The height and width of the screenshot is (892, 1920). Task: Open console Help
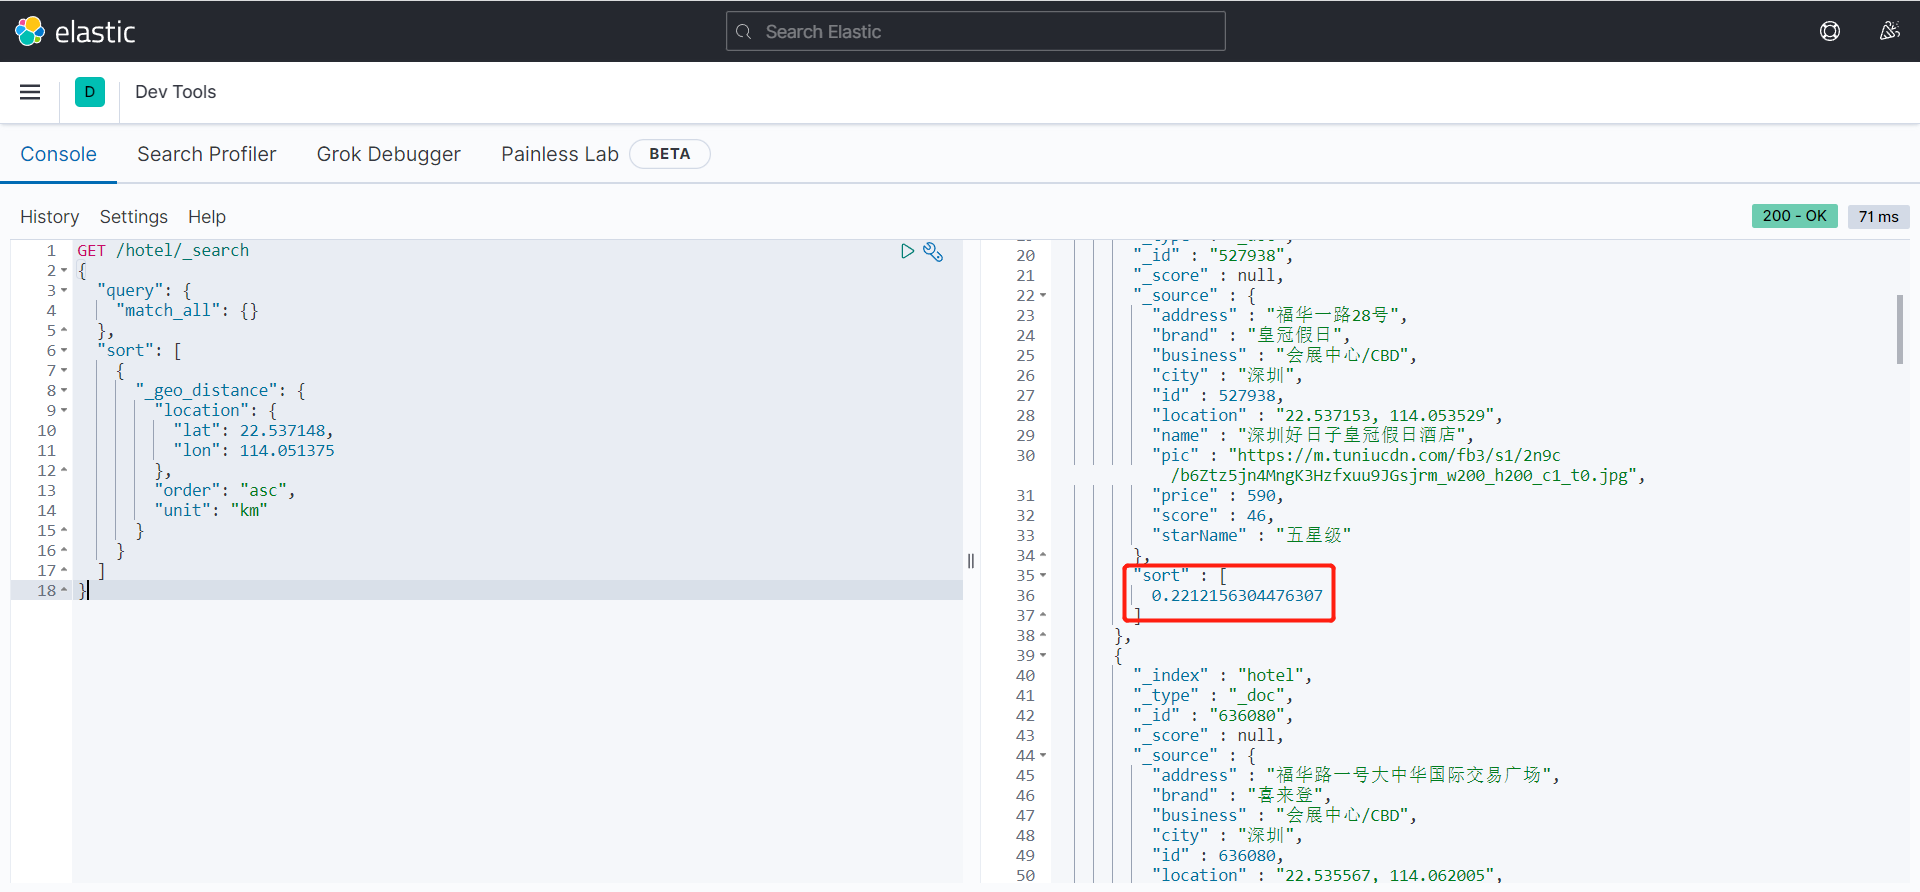pyautogui.click(x=207, y=217)
